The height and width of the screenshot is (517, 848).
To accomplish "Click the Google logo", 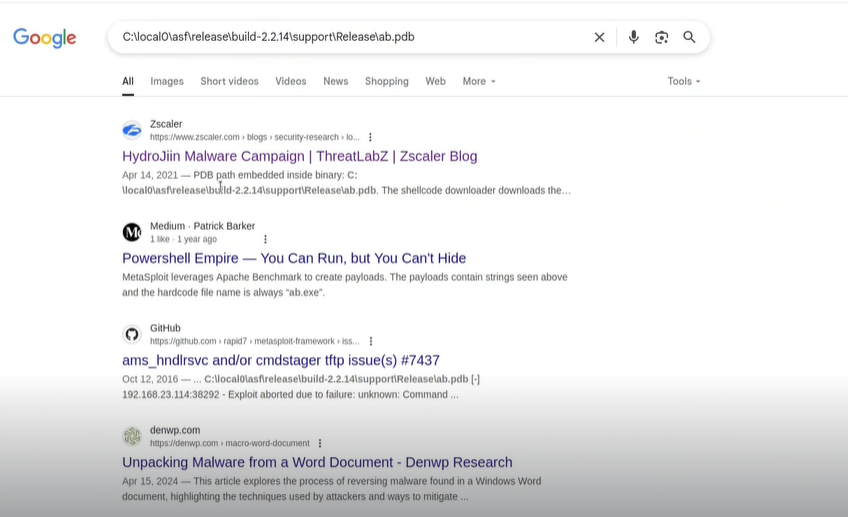I will coord(44,38).
